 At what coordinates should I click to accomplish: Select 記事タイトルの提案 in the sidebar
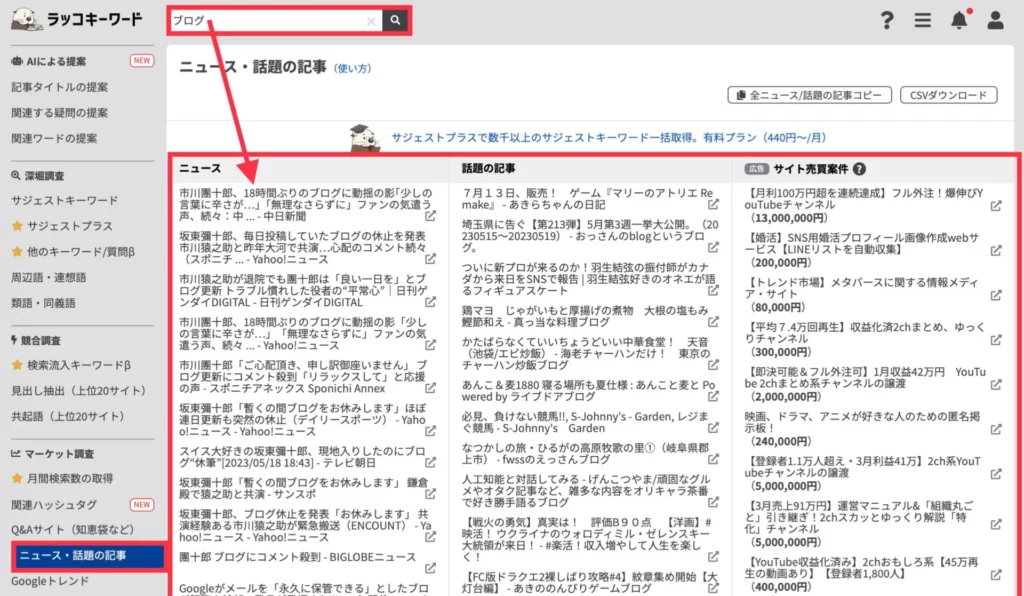59,87
